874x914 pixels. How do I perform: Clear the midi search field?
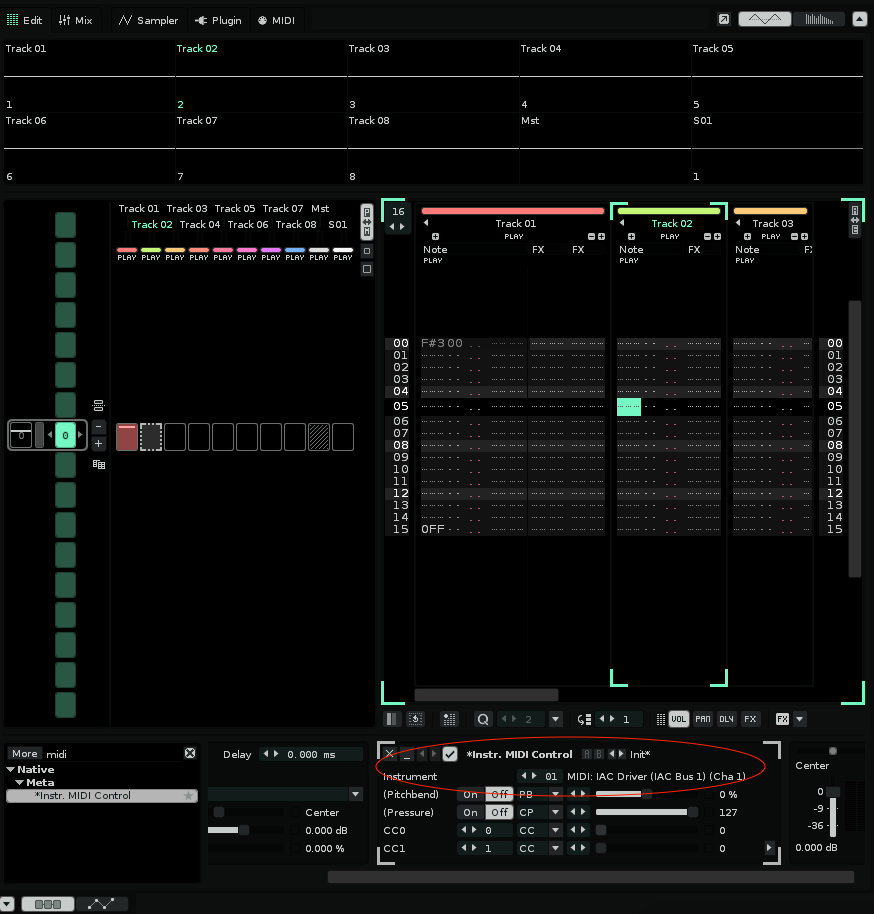190,753
